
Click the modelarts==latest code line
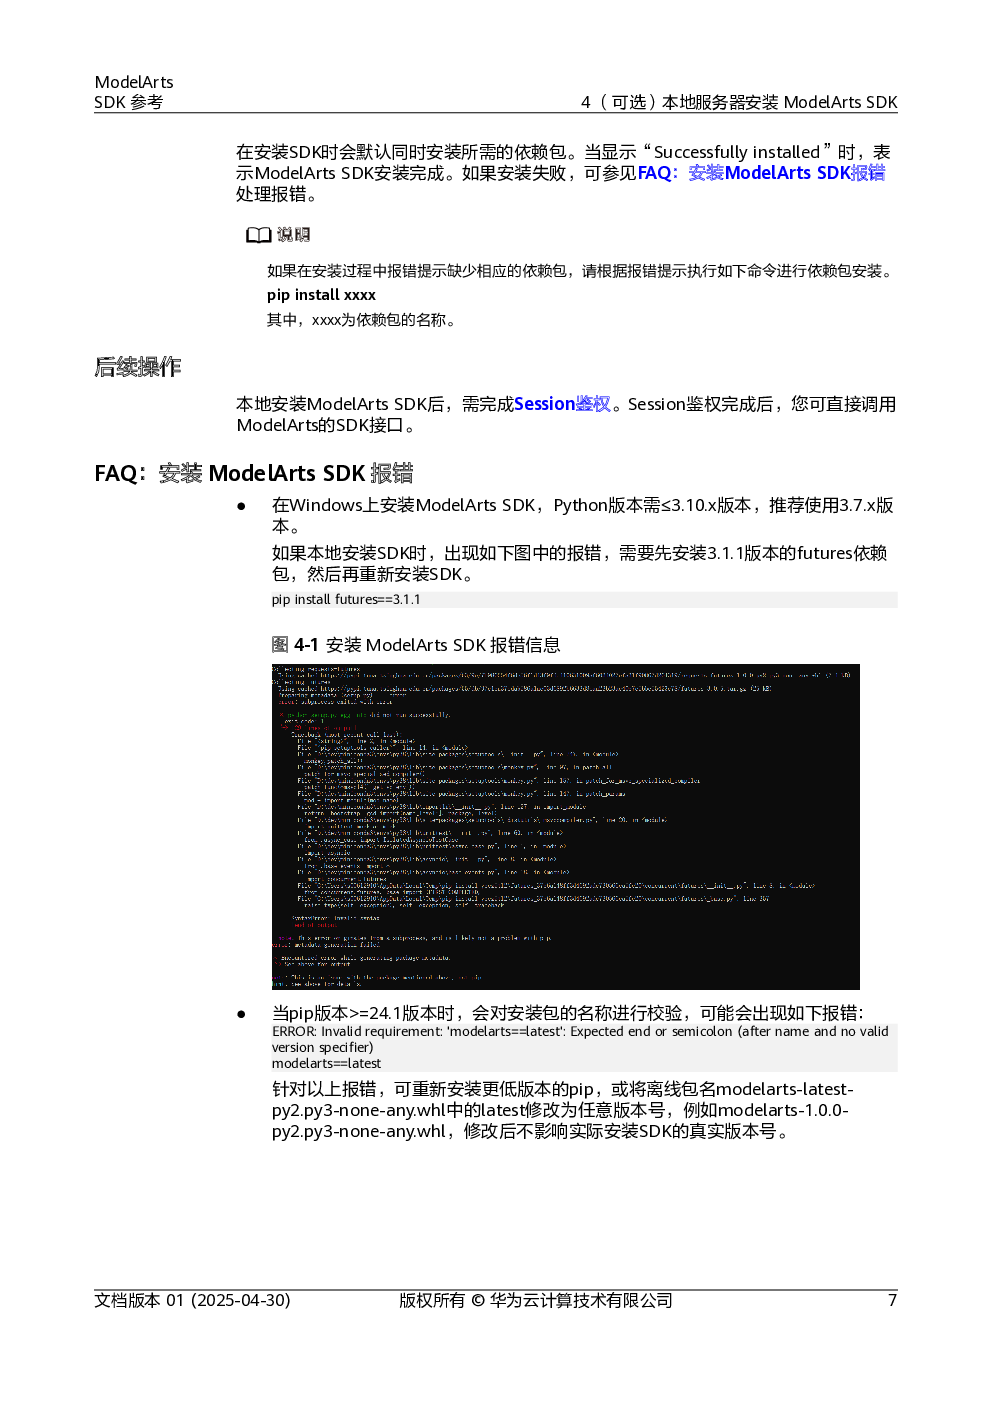326,1063
